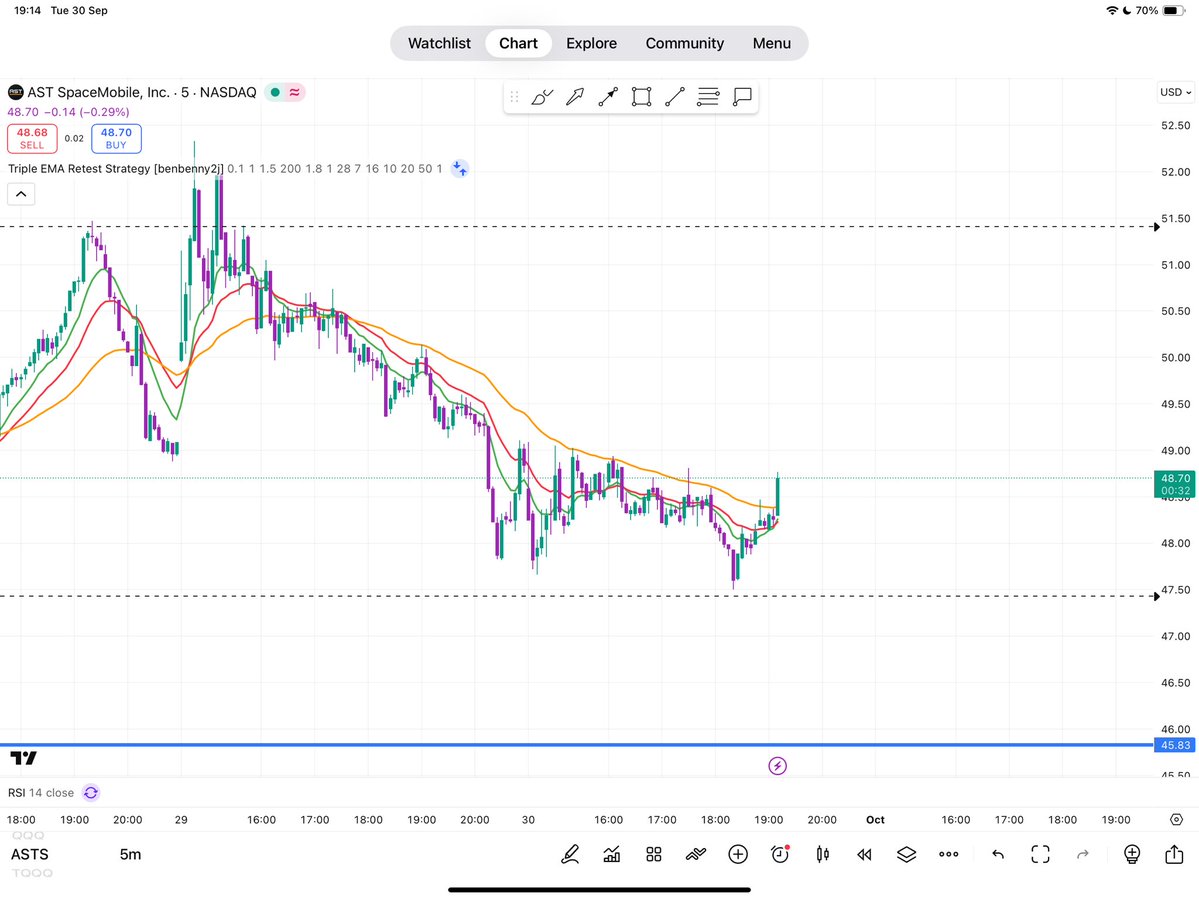
Task: Click the 52.50 price scale label
Action: point(1175,125)
